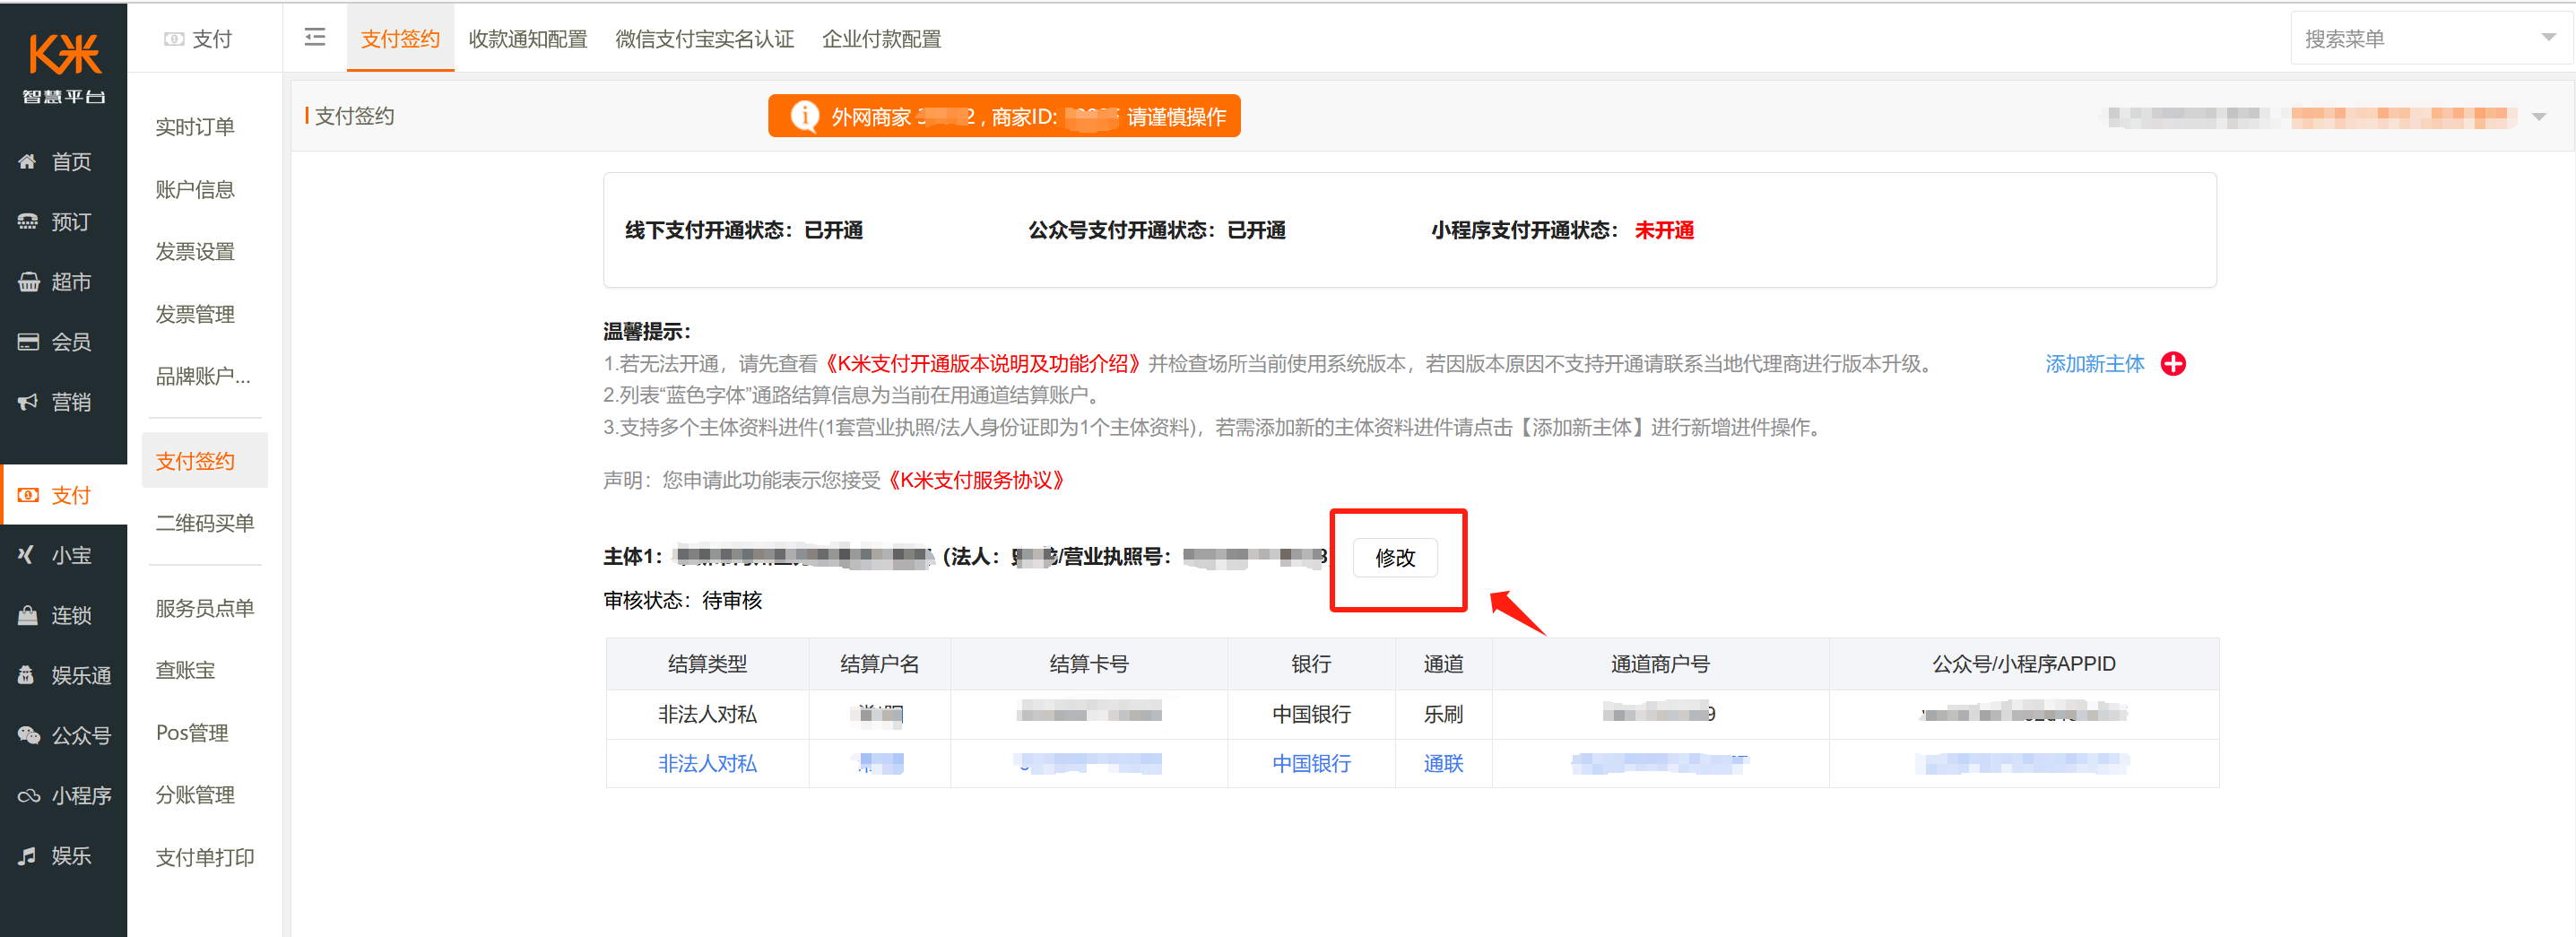Click the 公众号/小程序APPID column header
This screenshot has height=937, width=2576.
(x=2023, y=664)
